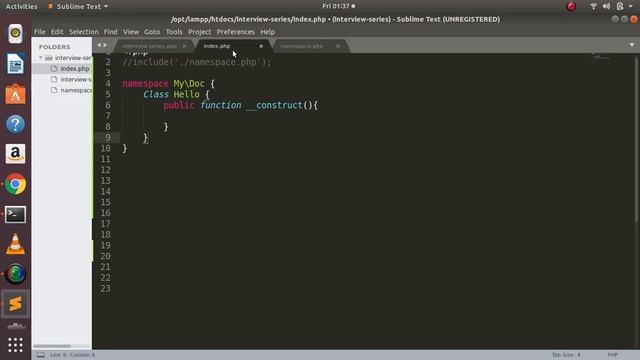The height and width of the screenshot is (360, 640).
Task: Click the sidebar horizontal scrollbar
Action: coord(52,346)
